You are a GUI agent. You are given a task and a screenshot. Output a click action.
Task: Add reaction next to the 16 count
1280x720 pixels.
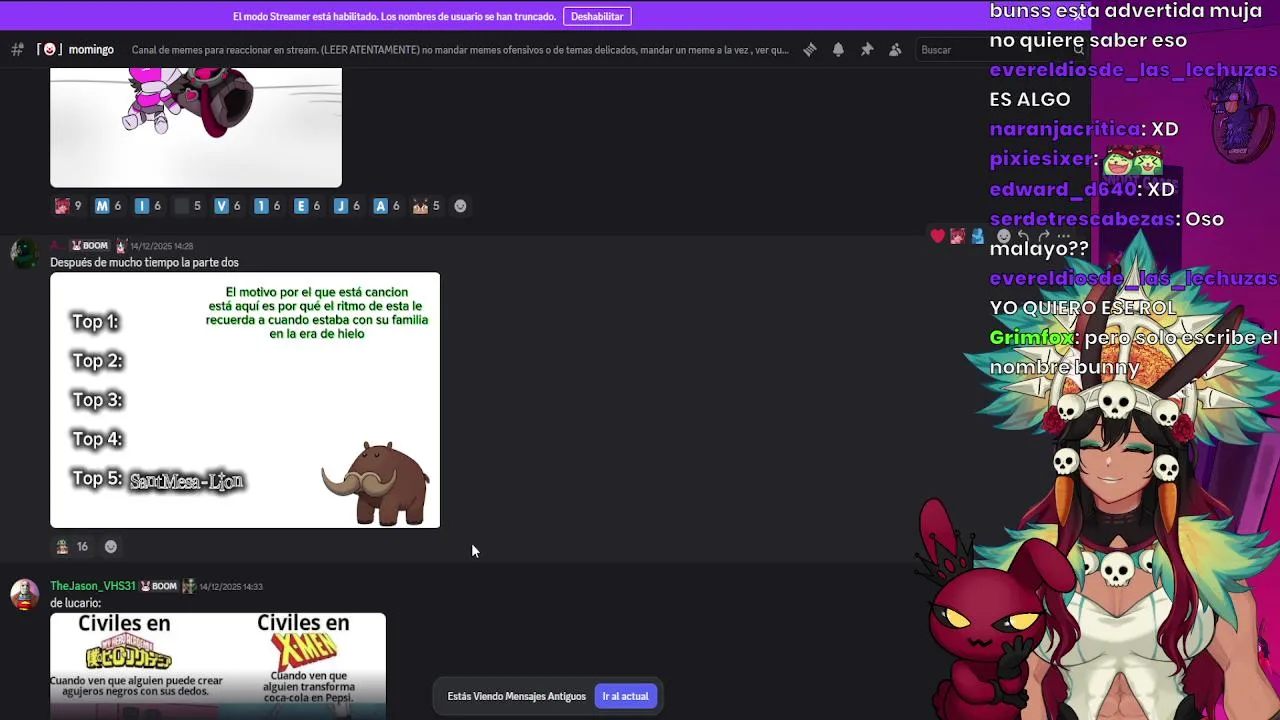tap(111, 547)
